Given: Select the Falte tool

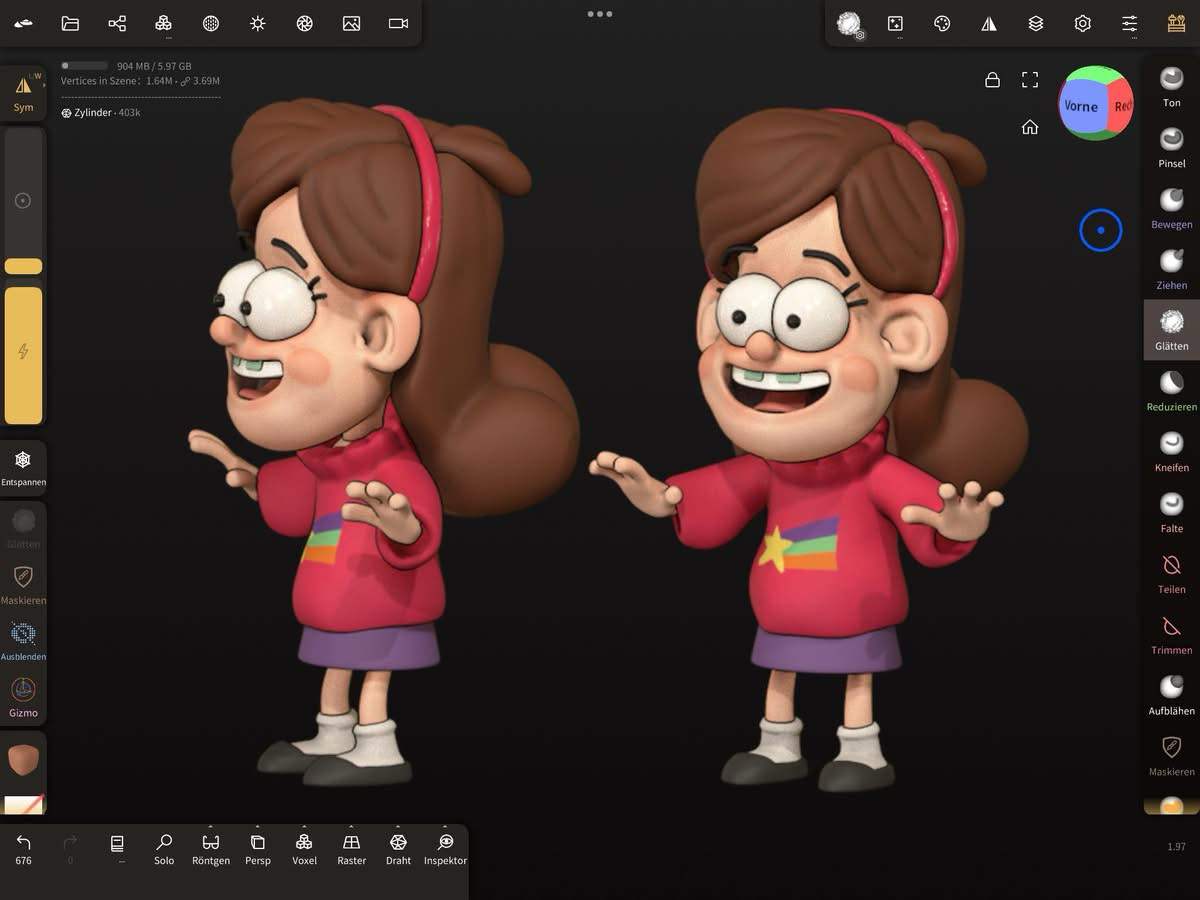Looking at the screenshot, I should click(x=1171, y=512).
